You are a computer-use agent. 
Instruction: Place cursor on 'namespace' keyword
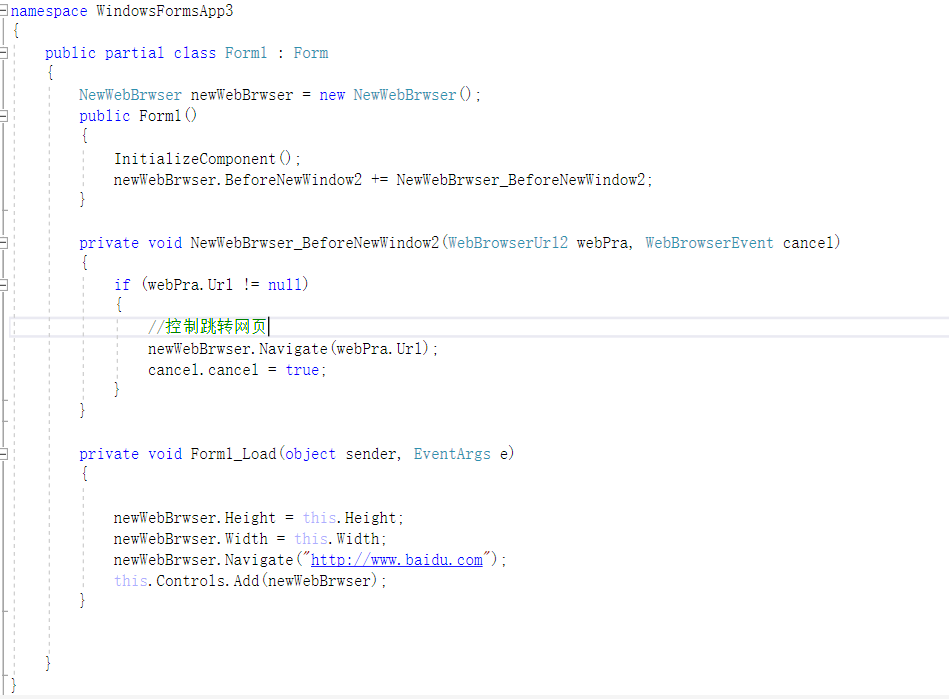pyautogui.click(x=49, y=11)
